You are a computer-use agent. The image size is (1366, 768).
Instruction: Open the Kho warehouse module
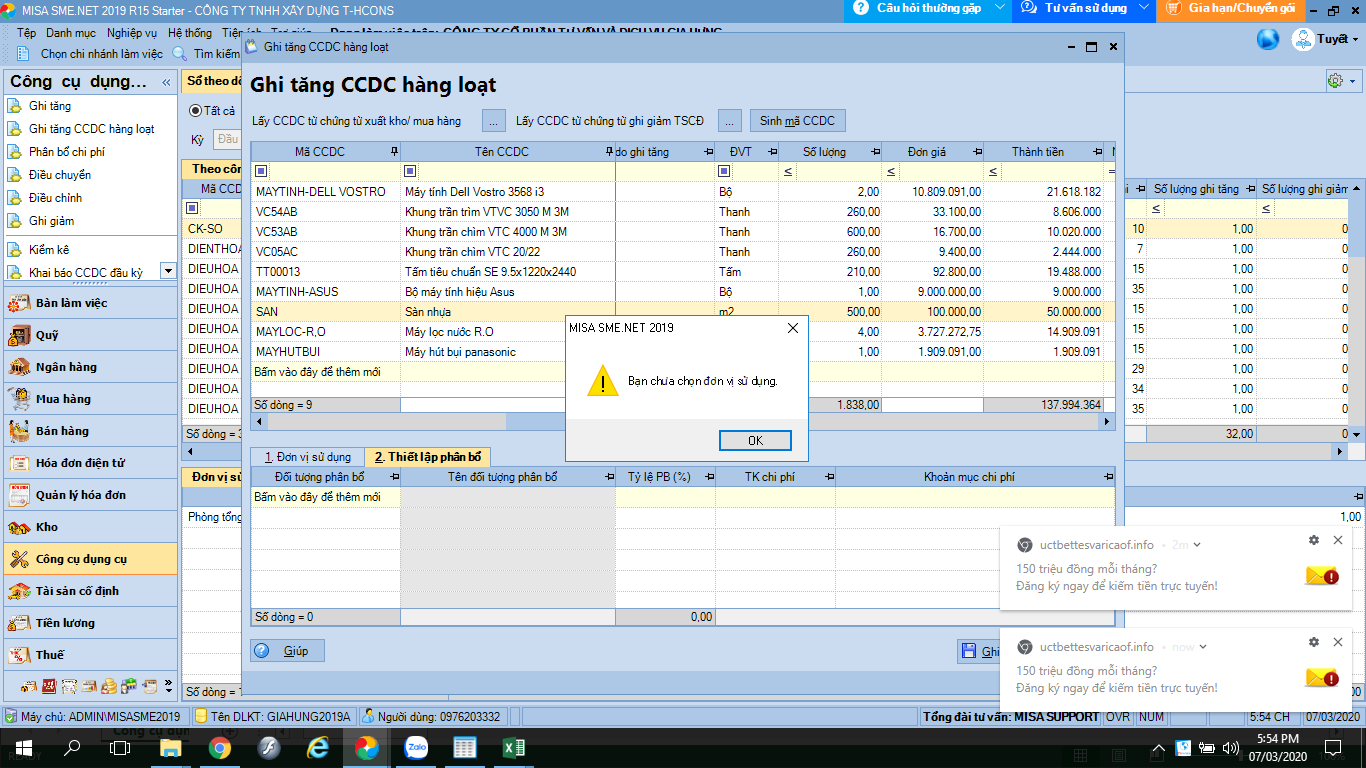pos(89,527)
